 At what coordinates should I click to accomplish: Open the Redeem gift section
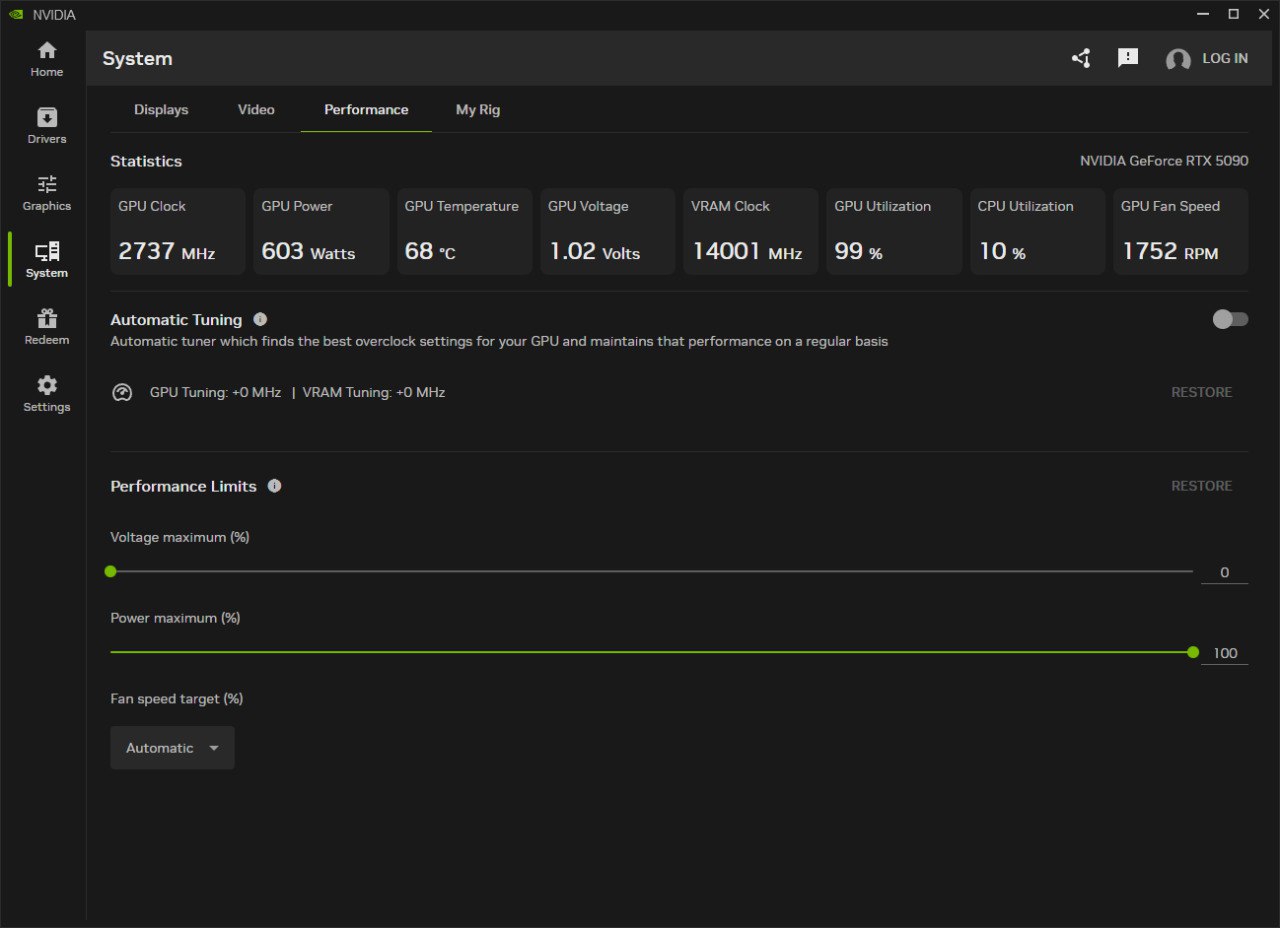pos(46,327)
